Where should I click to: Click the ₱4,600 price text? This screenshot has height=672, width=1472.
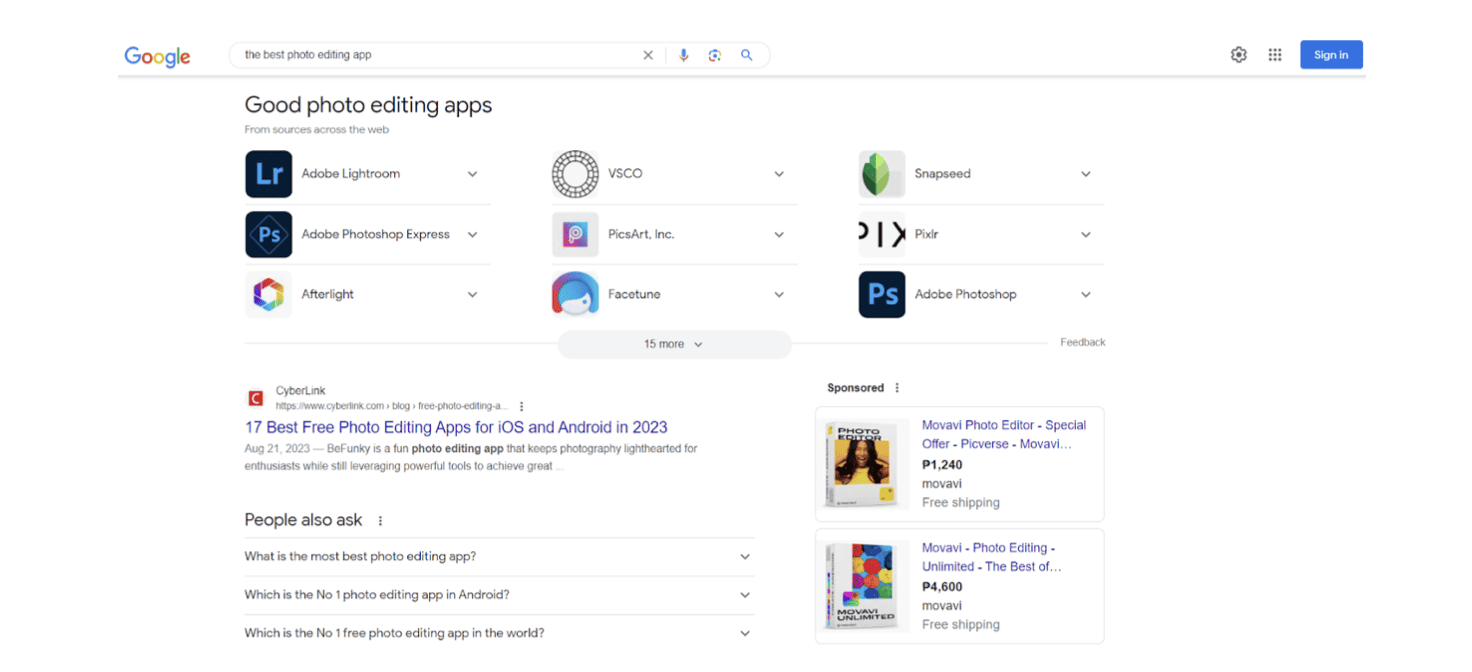coord(943,587)
